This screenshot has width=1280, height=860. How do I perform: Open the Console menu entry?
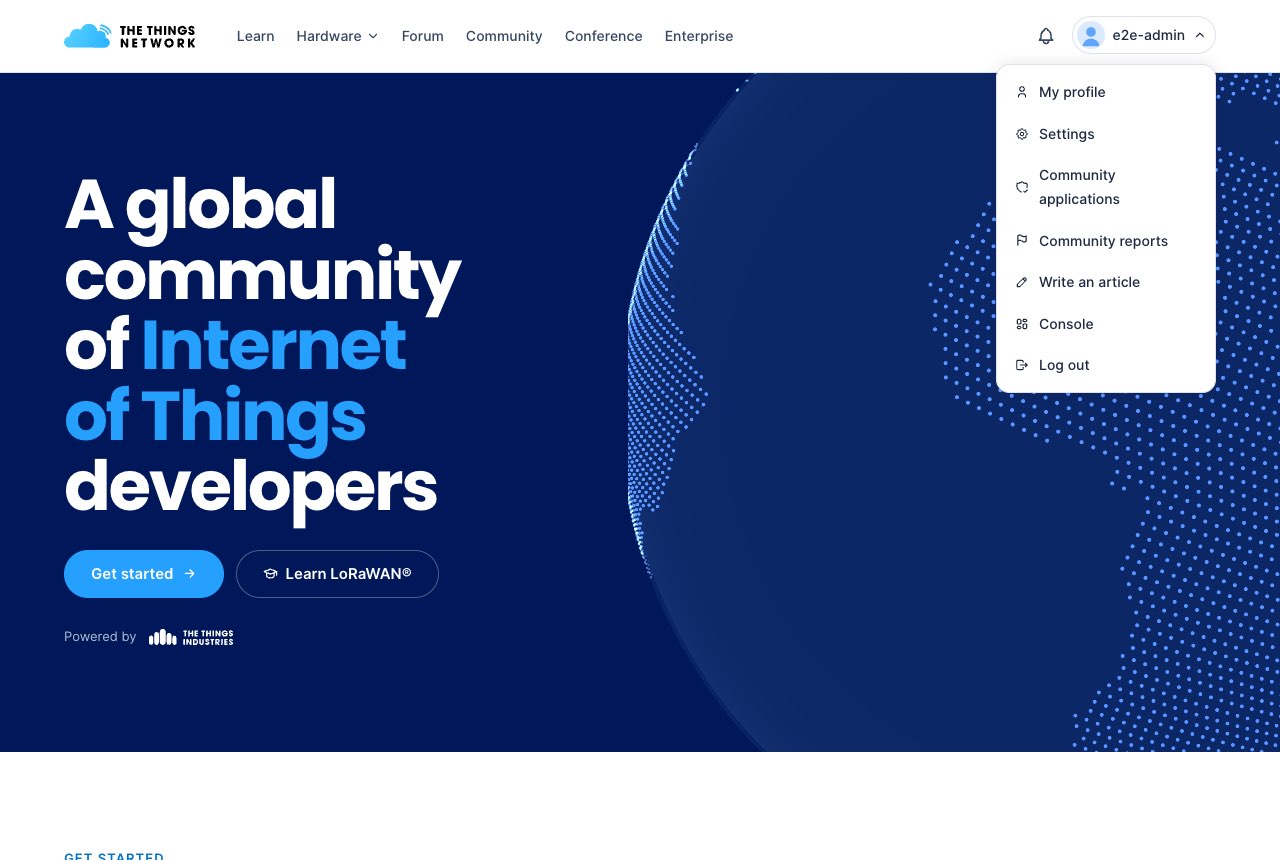(1106, 324)
